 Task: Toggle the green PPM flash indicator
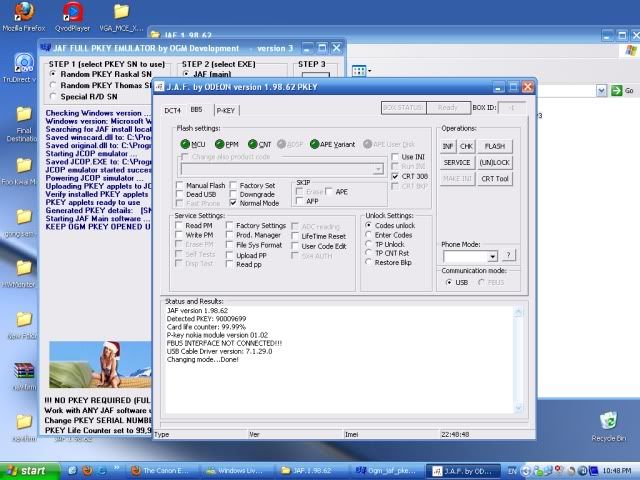coord(220,144)
